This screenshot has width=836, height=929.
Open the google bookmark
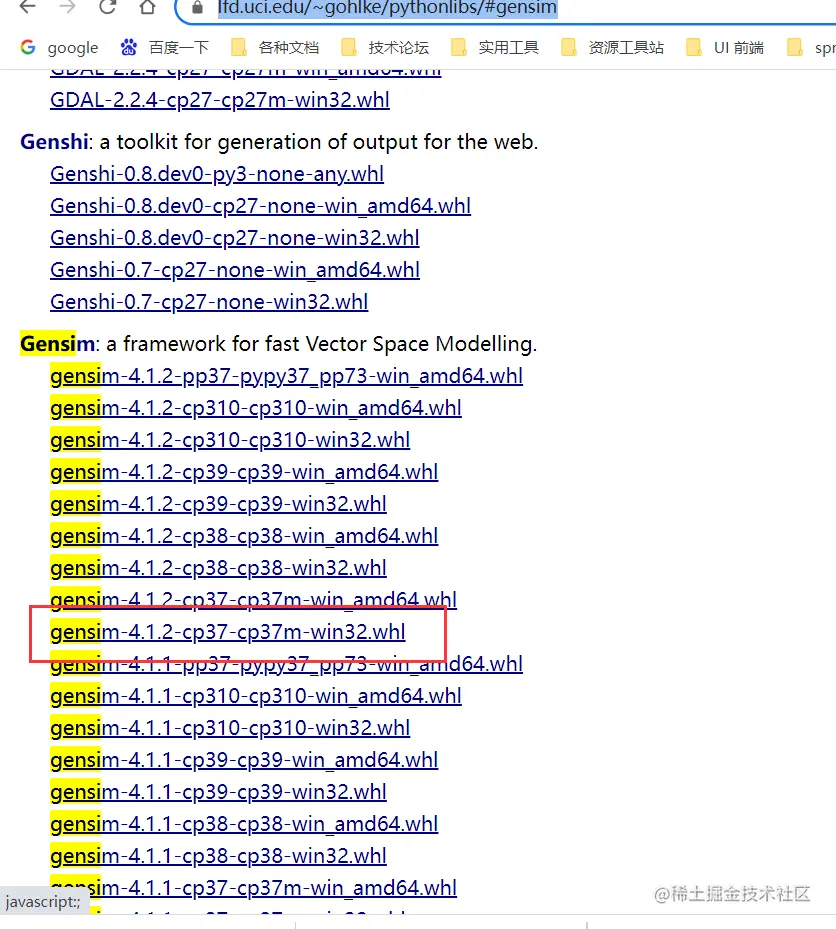[59, 47]
